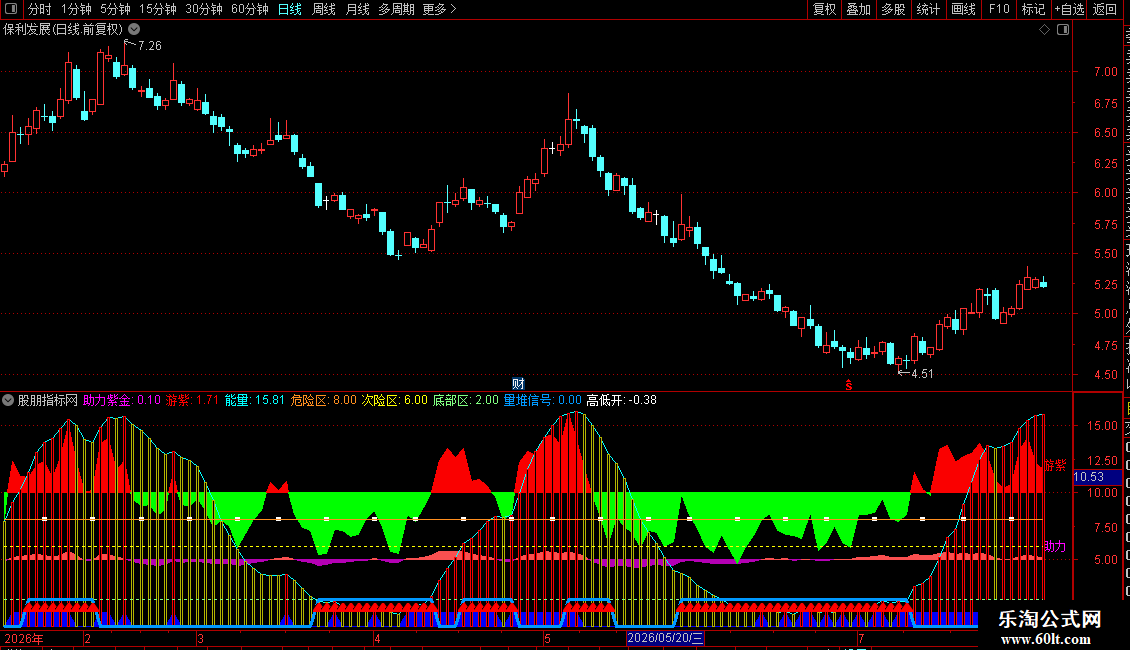1130x650 pixels.
Task: Click 游紫: 1.71 indicator value
Action: 192,400
